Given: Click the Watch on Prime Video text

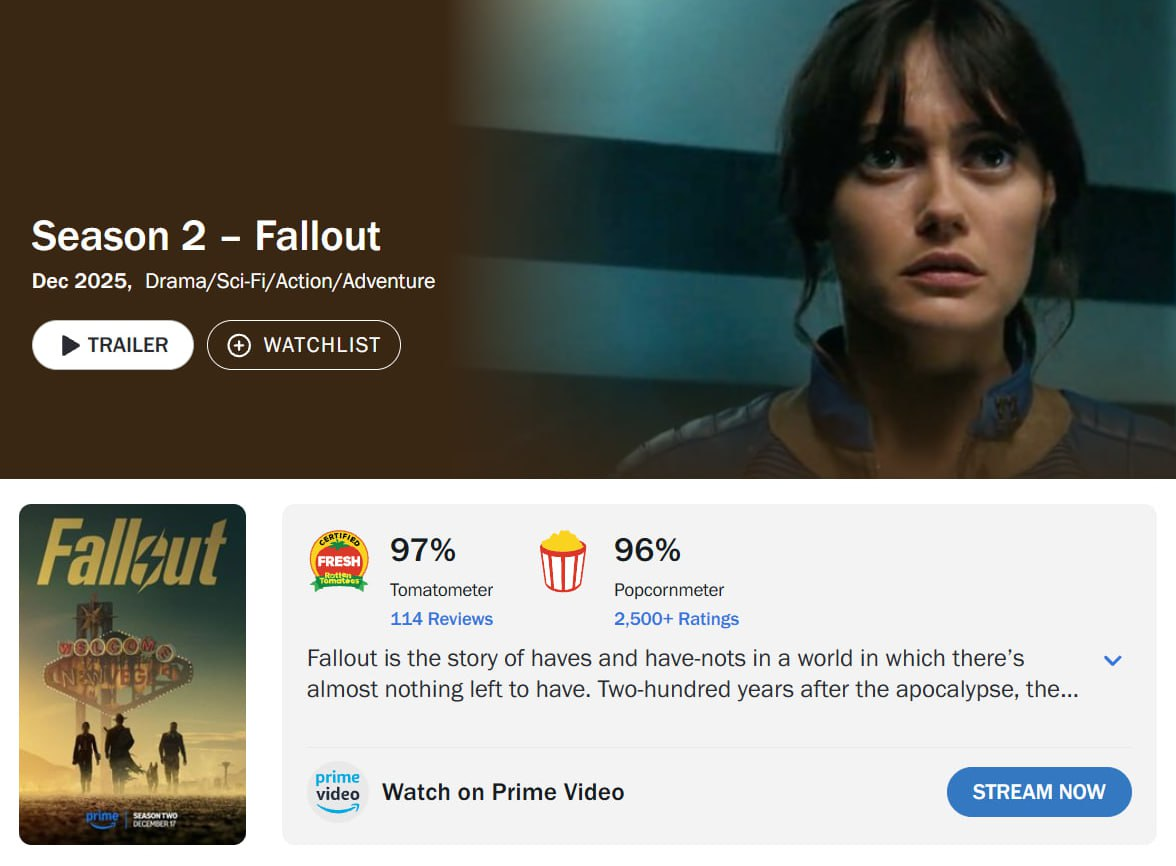Looking at the screenshot, I should [x=503, y=792].
